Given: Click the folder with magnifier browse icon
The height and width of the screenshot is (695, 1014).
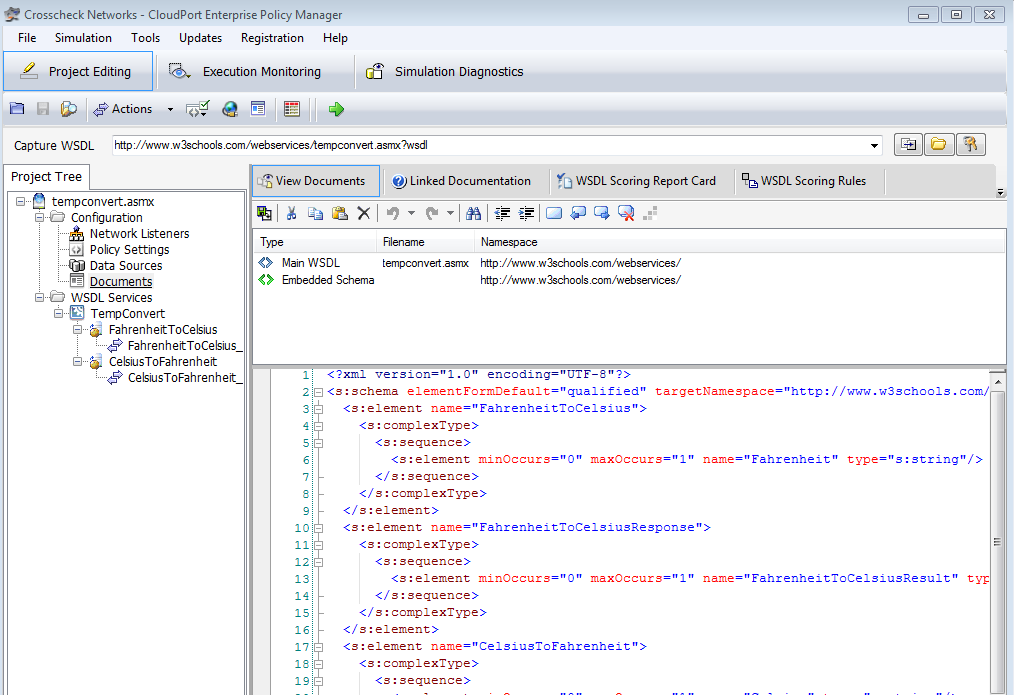Looking at the screenshot, I should tap(69, 109).
